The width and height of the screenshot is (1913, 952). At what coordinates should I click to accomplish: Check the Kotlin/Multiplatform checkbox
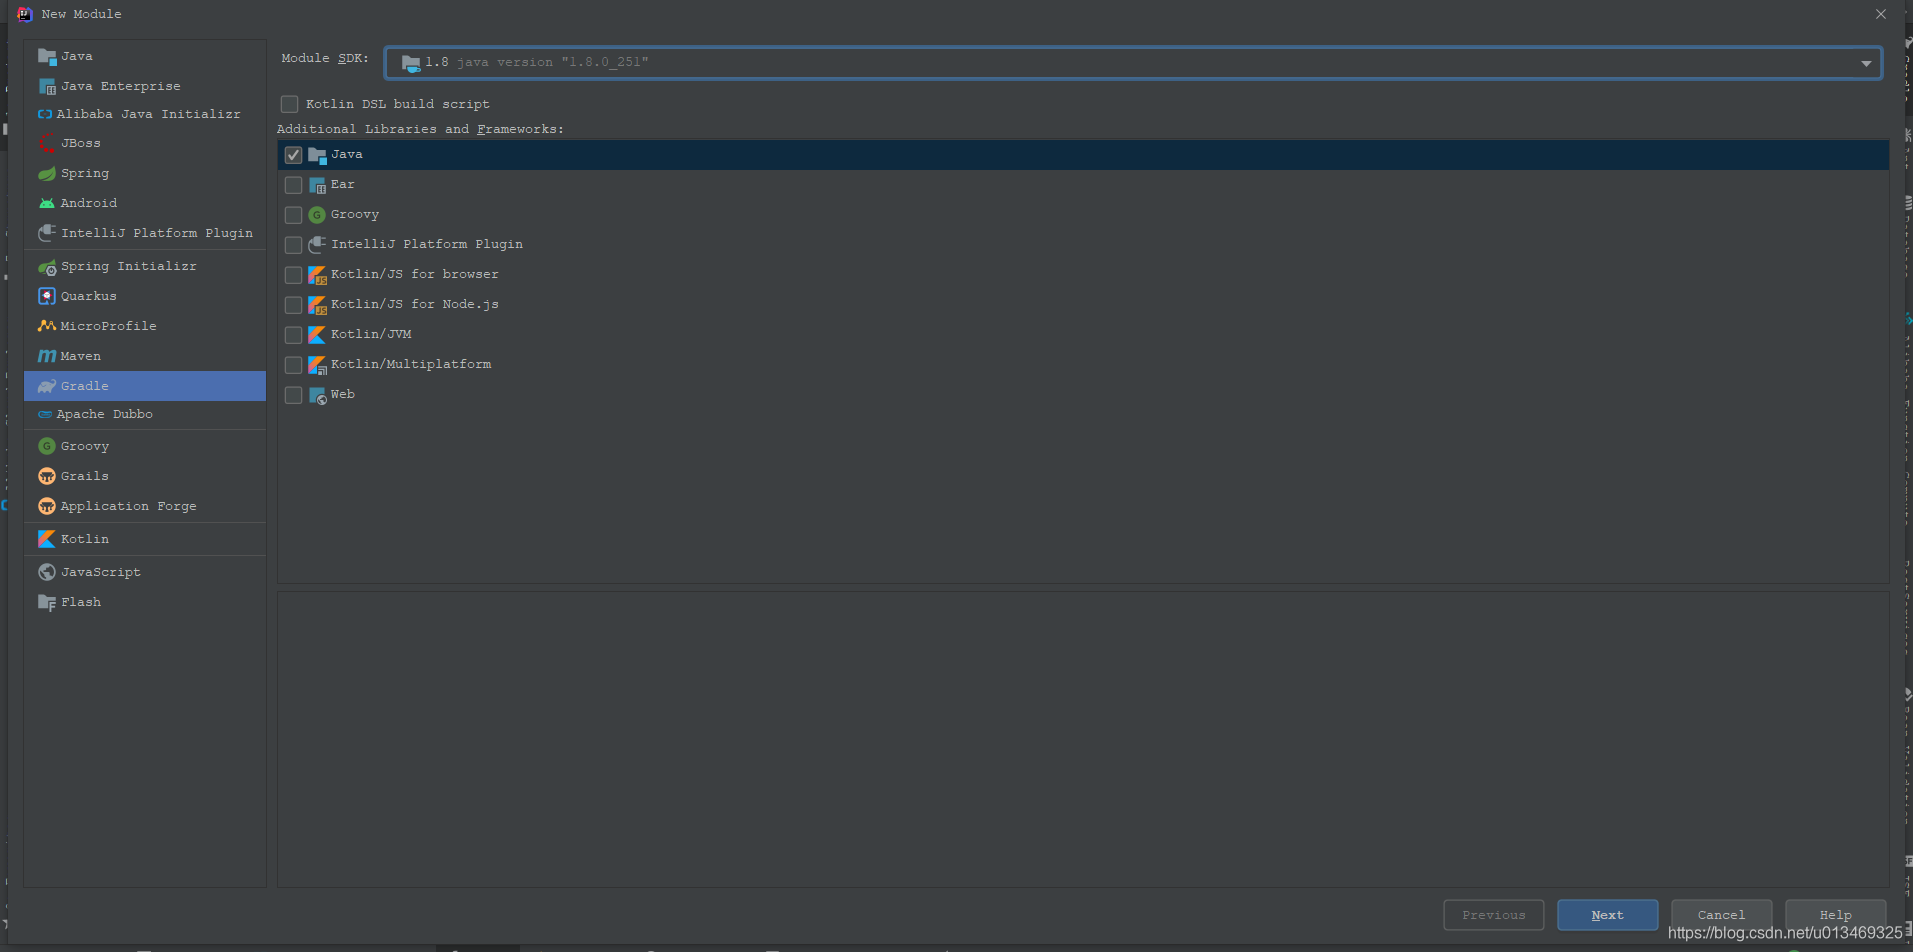(294, 365)
